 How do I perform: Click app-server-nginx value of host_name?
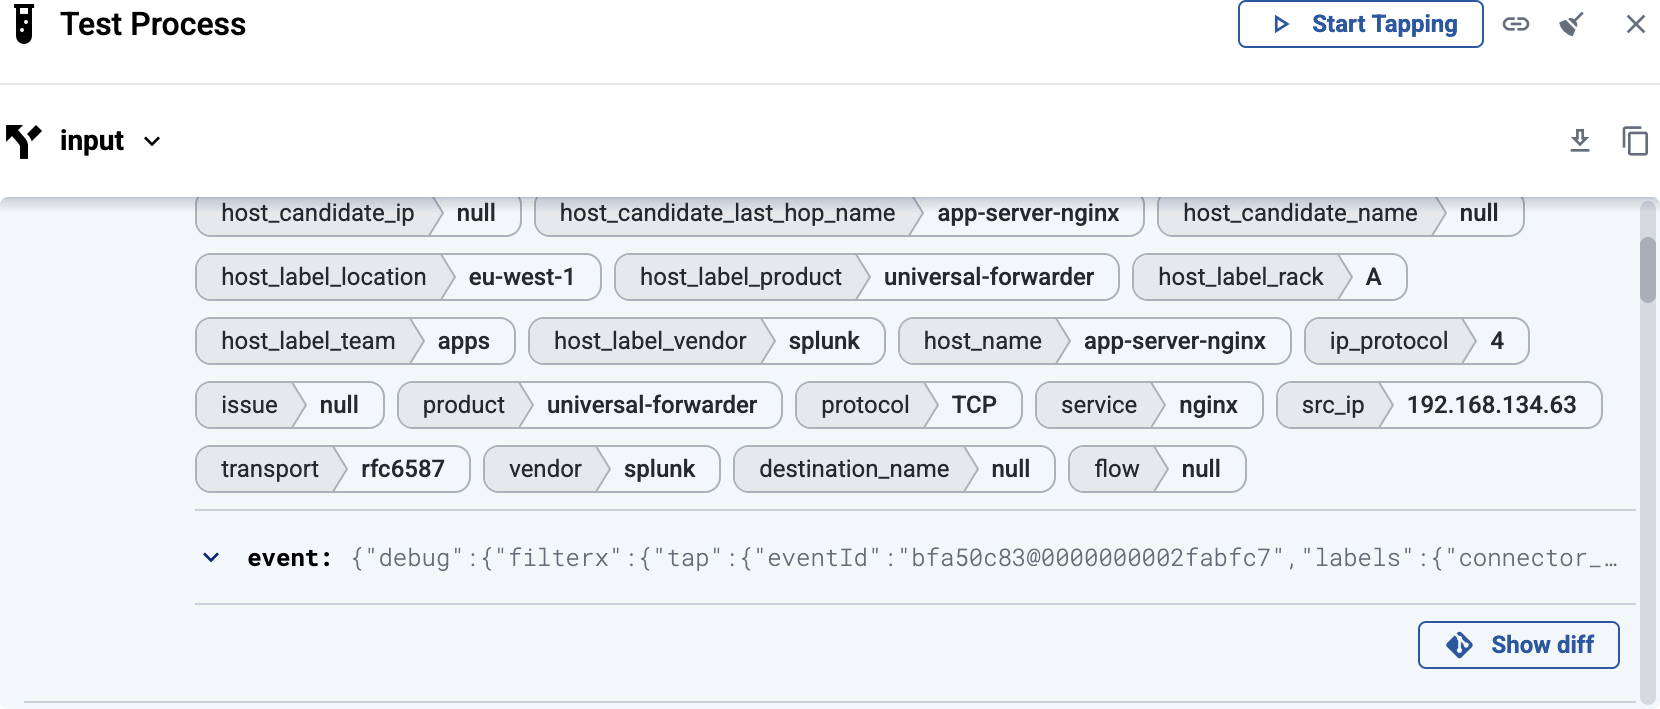coord(1174,341)
